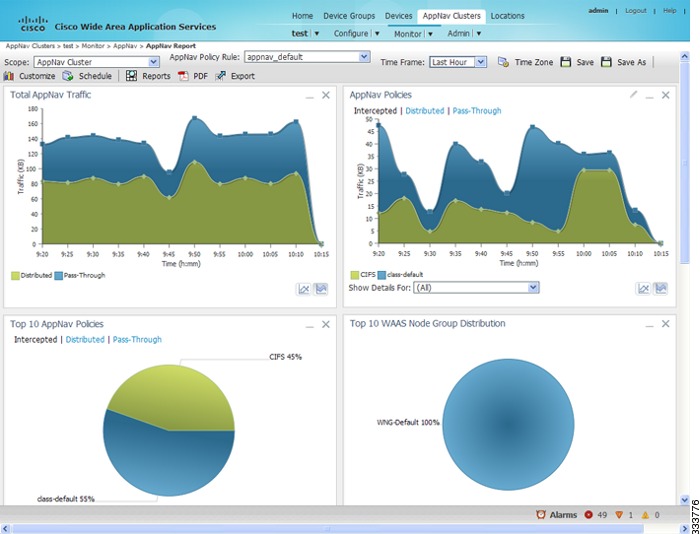
Task: Click the admin user link
Action: (598, 11)
